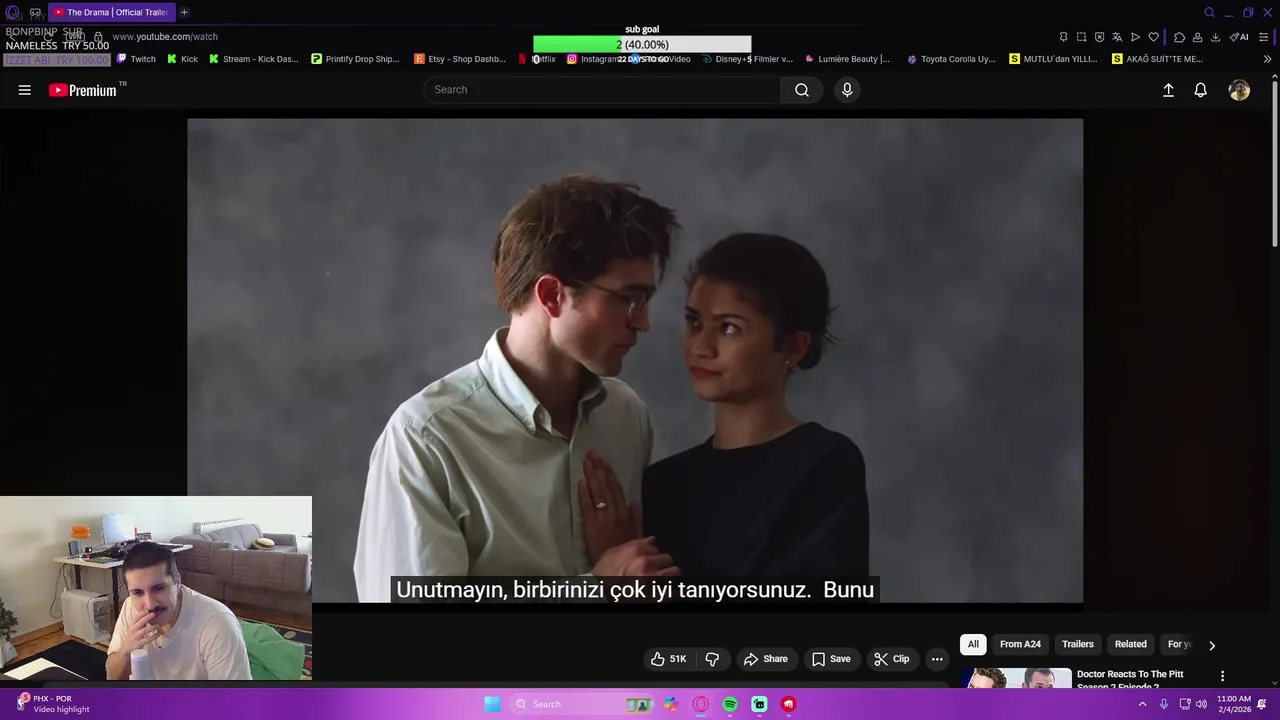Select the Related filter chip
The image size is (1280, 720).
click(1131, 644)
